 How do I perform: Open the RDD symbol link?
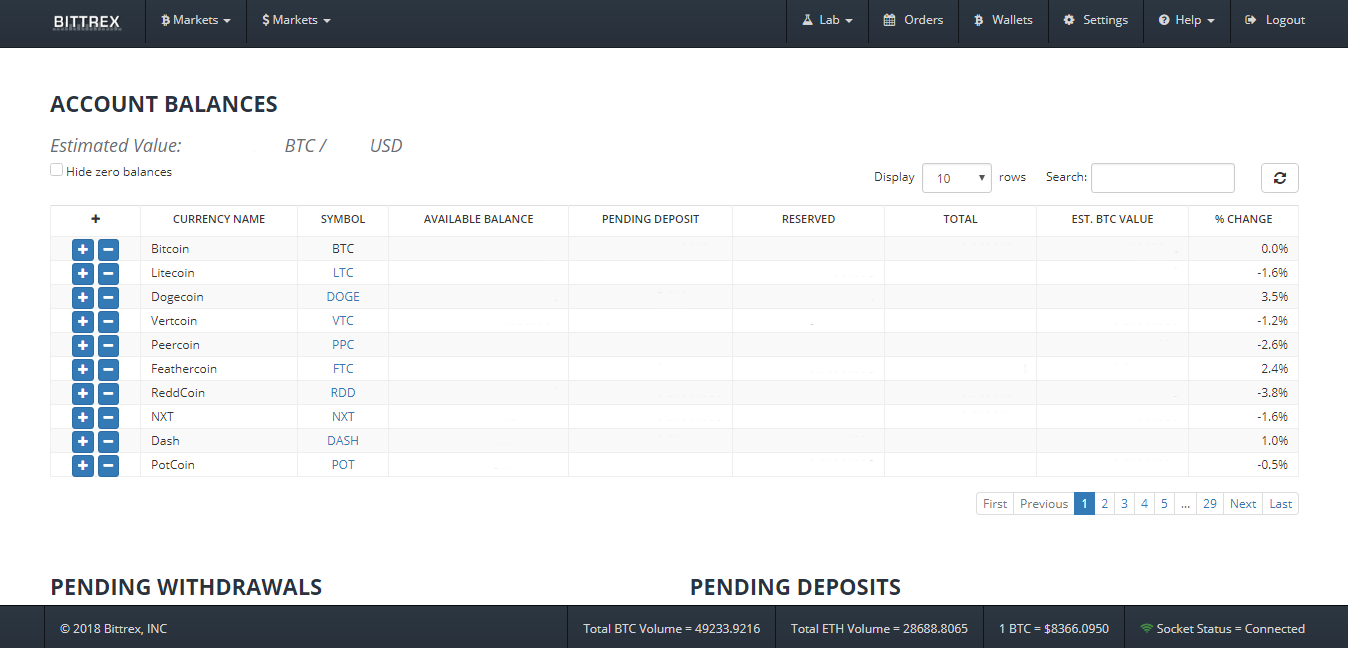[343, 393]
